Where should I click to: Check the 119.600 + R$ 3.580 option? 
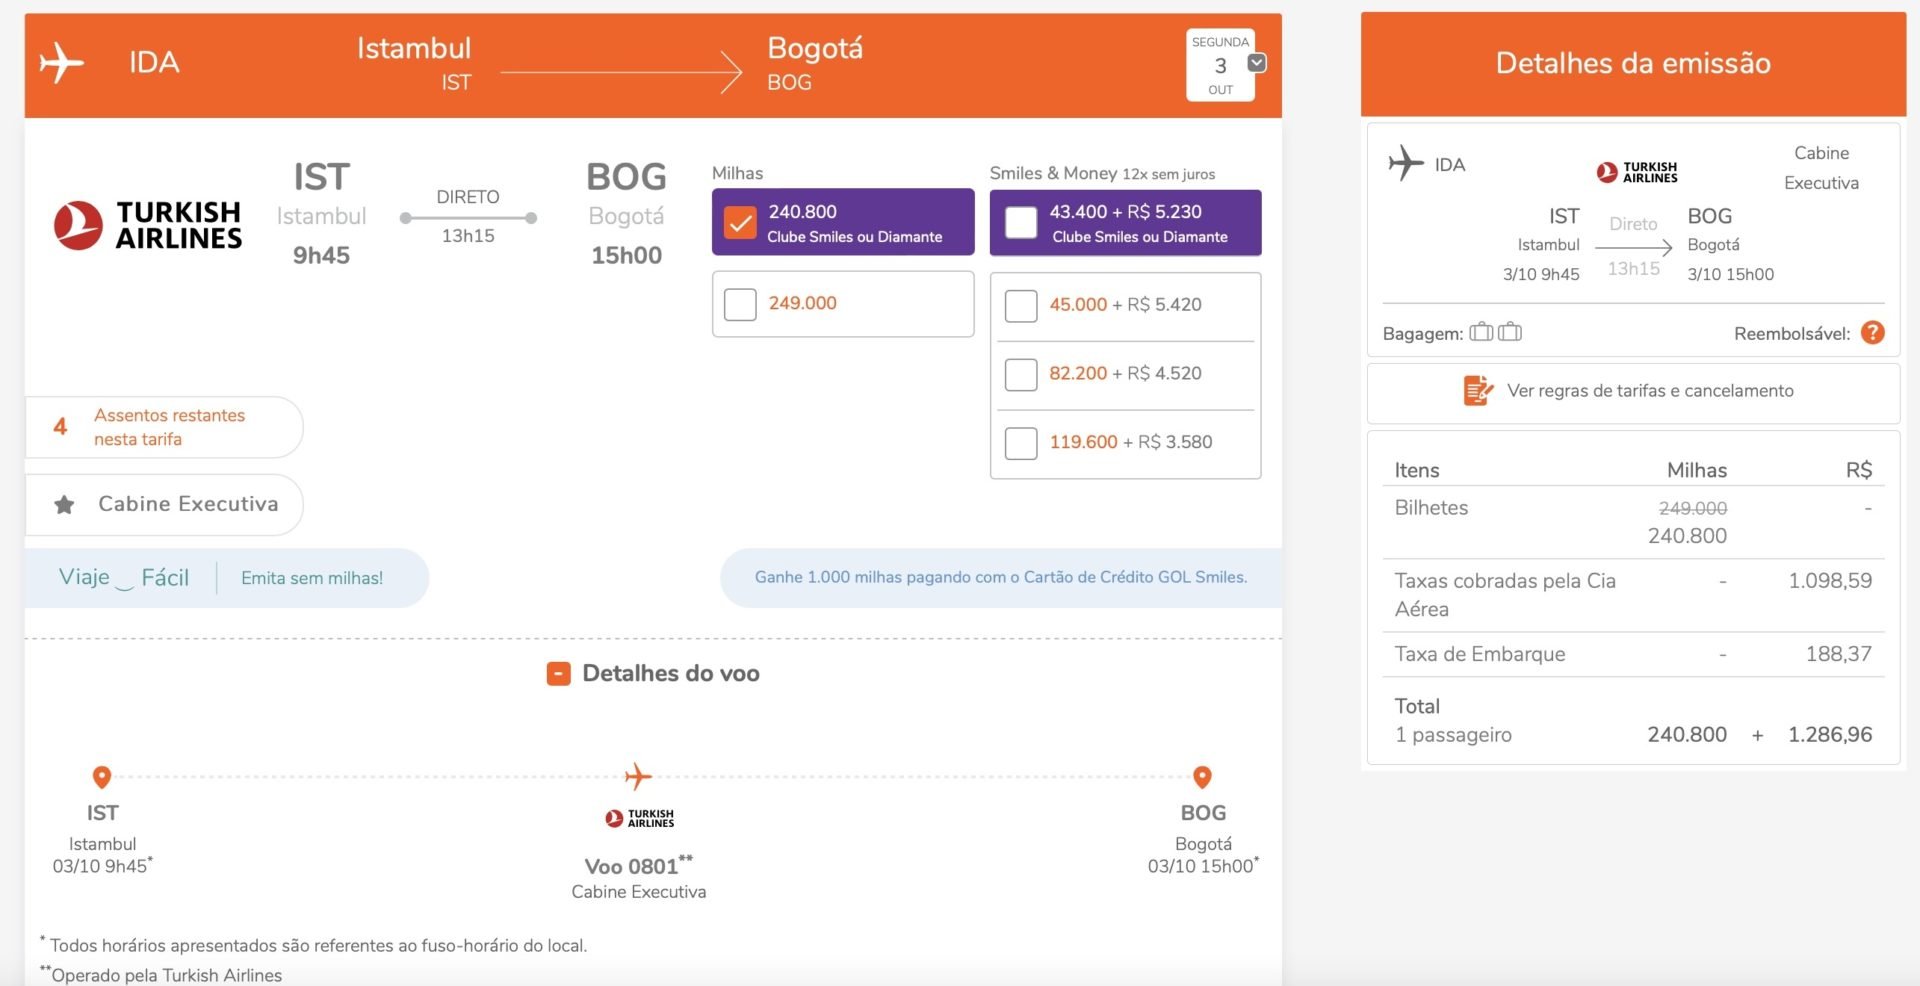(x=1021, y=442)
